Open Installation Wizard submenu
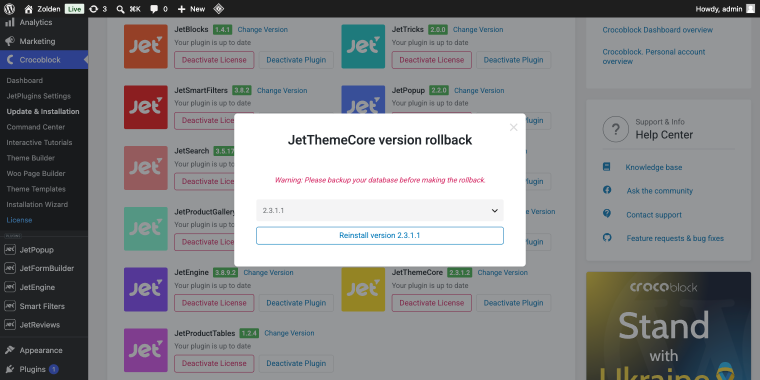 37,205
